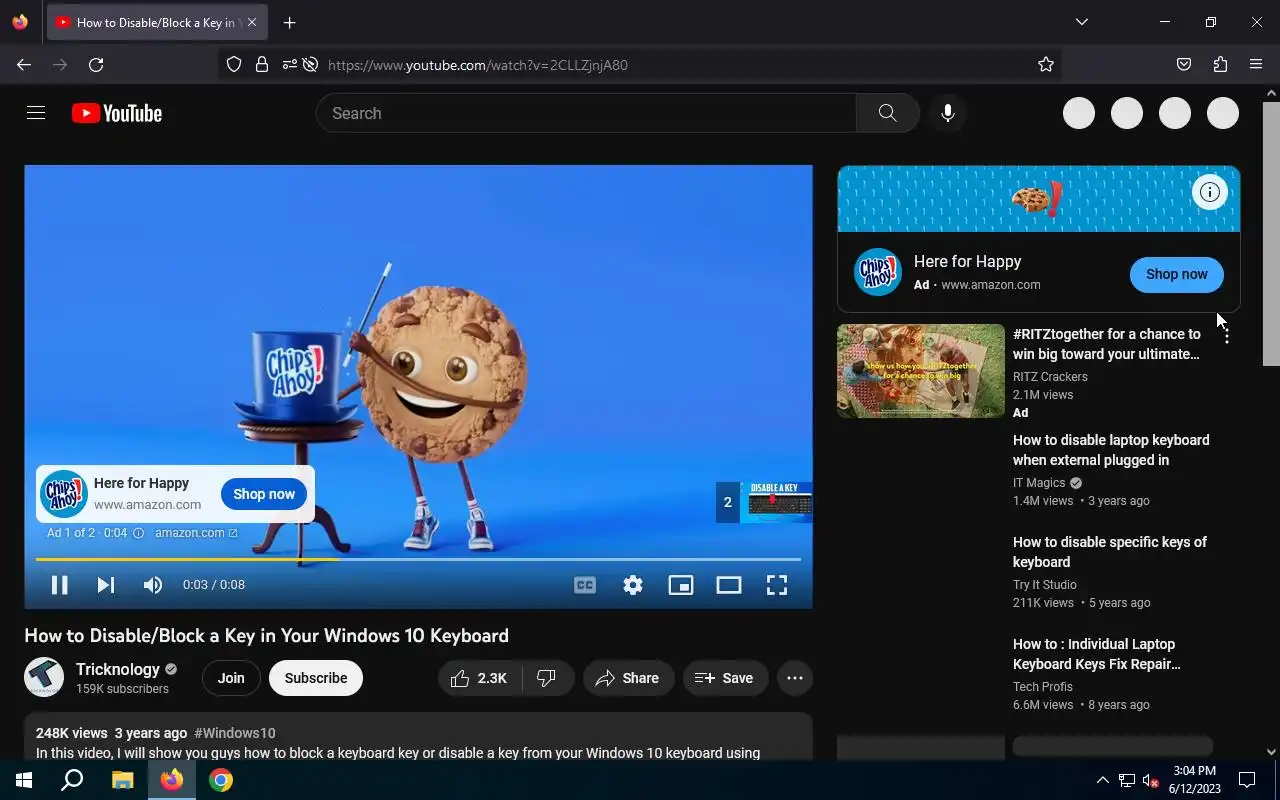Open Firefox extensions menu

tap(1220, 64)
